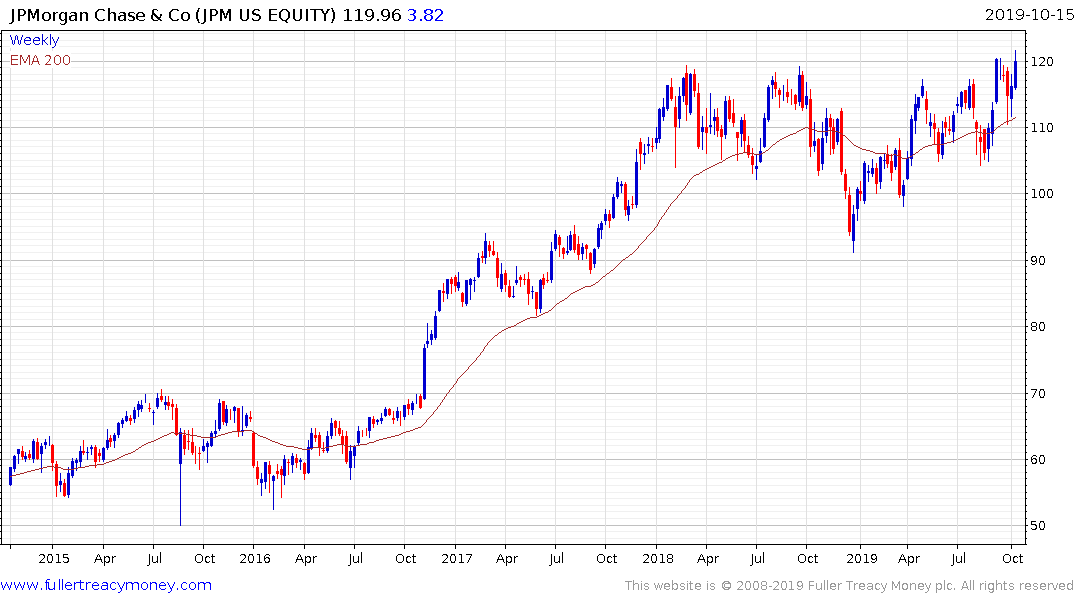This screenshot has height=600, width=1075.
Task: Click the 50 price axis label
Action: (x=1039, y=526)
